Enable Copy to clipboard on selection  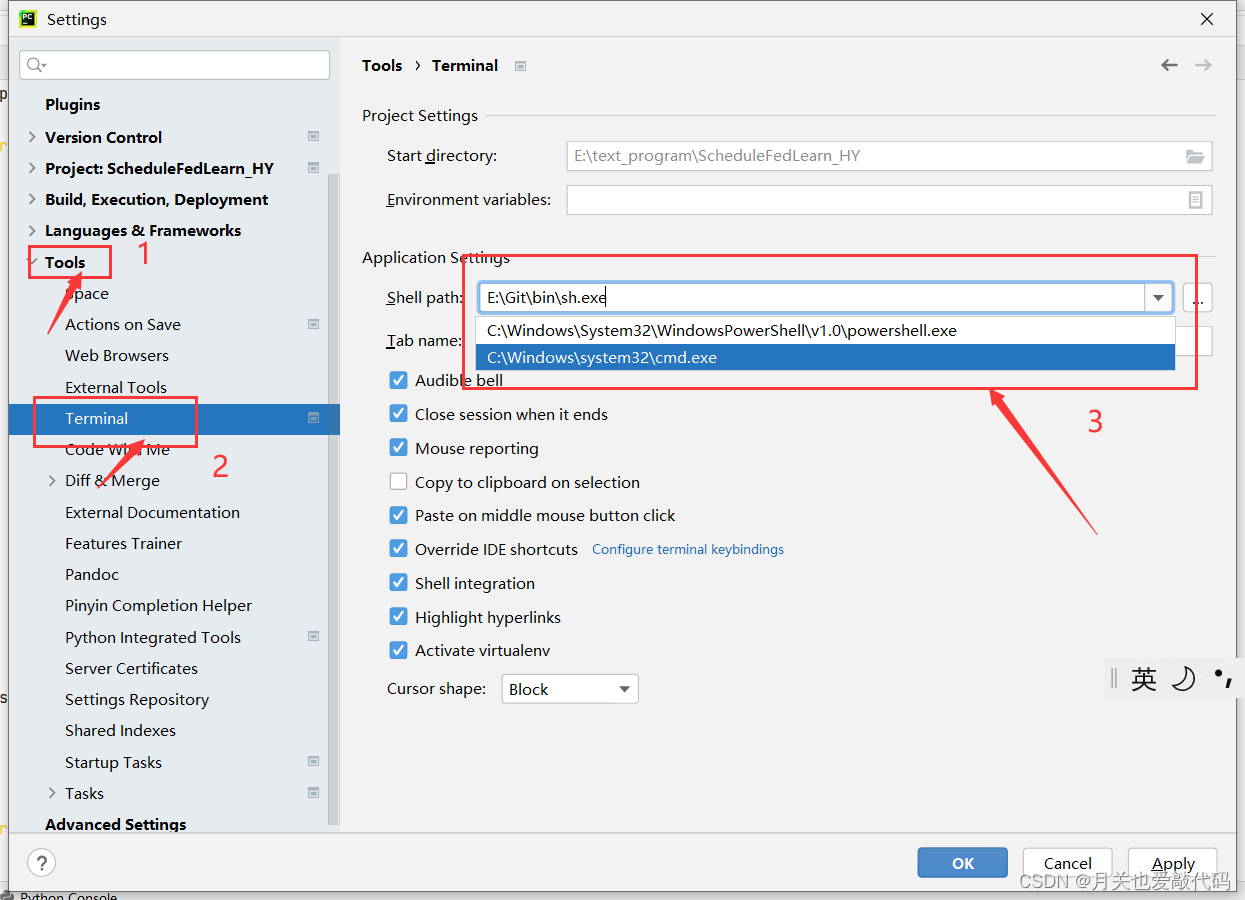pyautogui.click(x=398, y=482)
